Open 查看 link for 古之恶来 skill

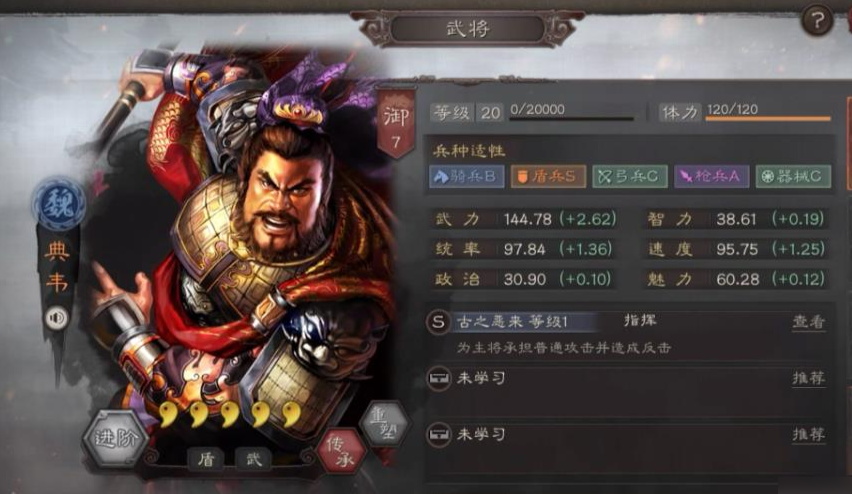point(809,322)
